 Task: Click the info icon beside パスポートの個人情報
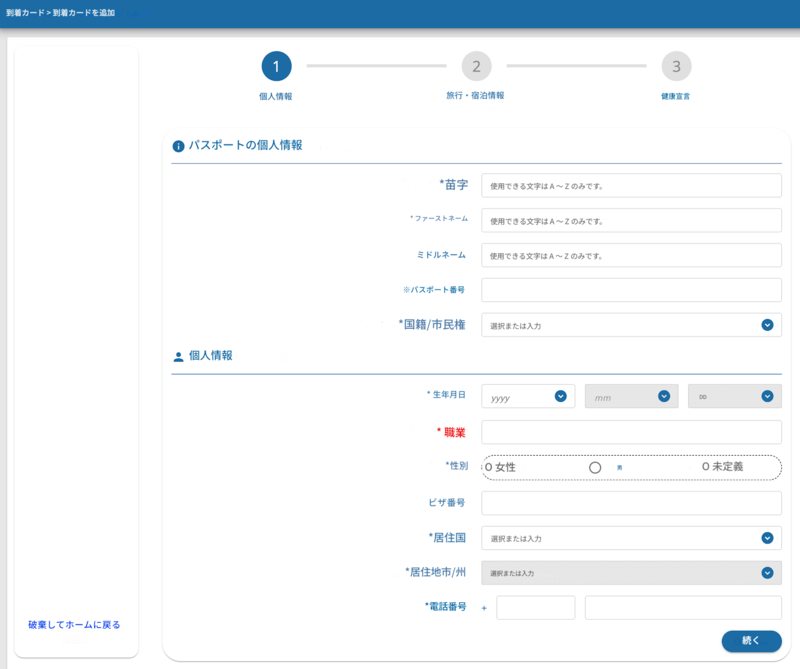point(179,146)
